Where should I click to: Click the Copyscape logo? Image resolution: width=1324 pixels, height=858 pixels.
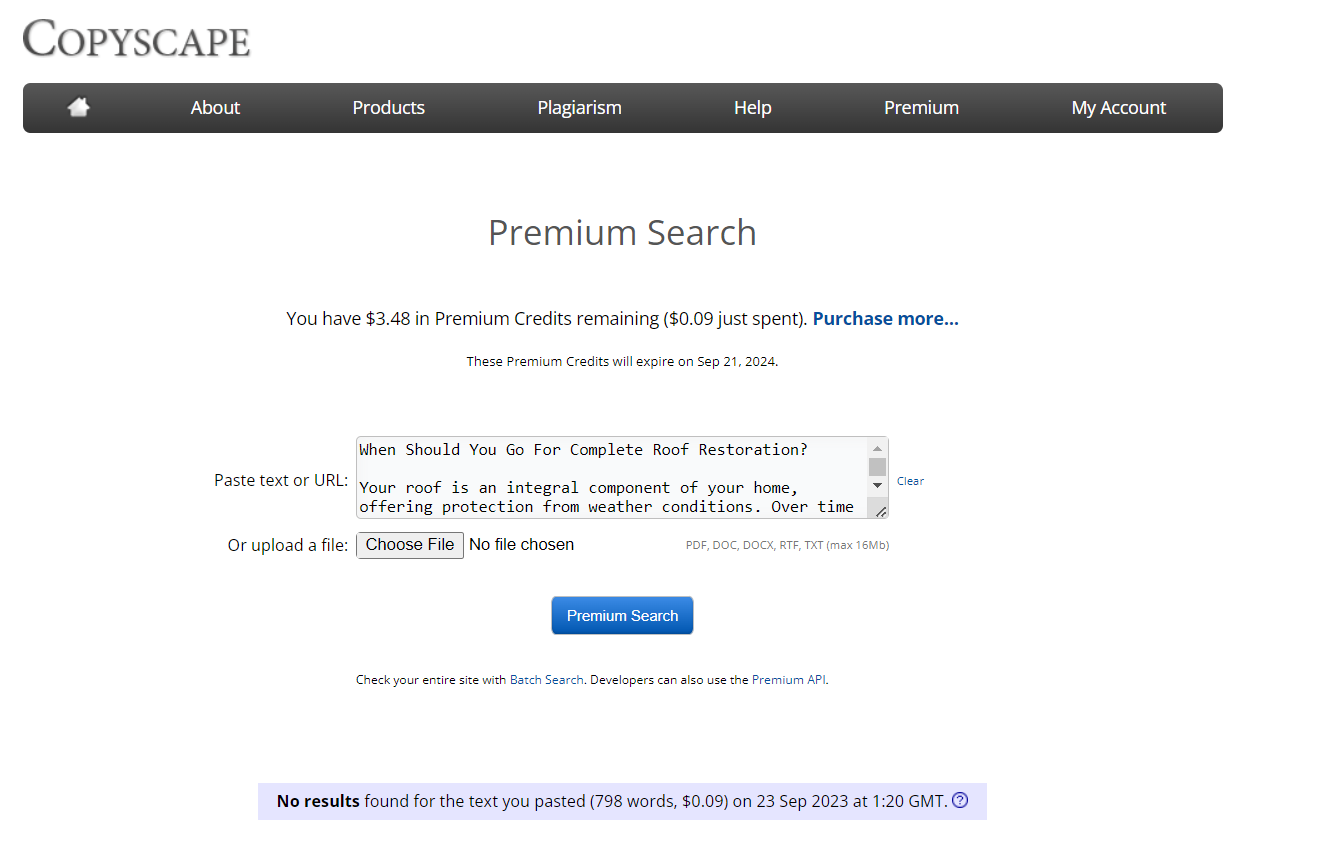click(136, 38)
